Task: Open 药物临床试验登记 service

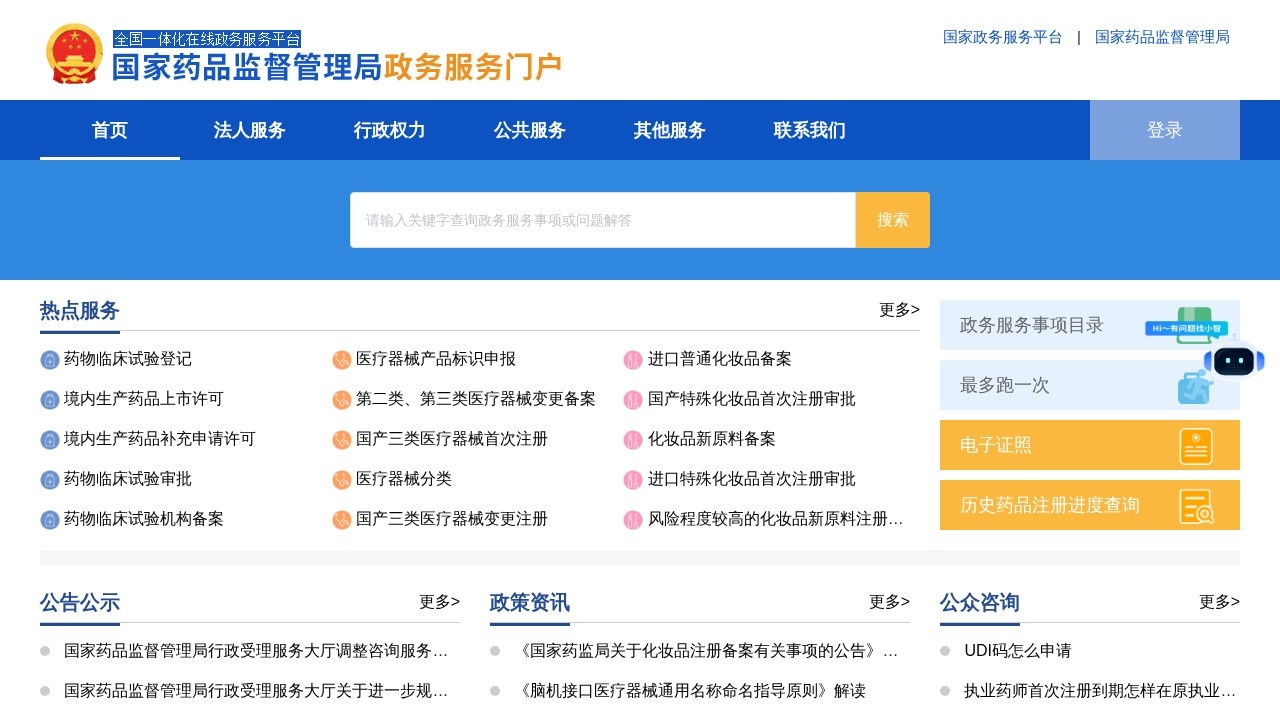Action: [x=128, y=359]
